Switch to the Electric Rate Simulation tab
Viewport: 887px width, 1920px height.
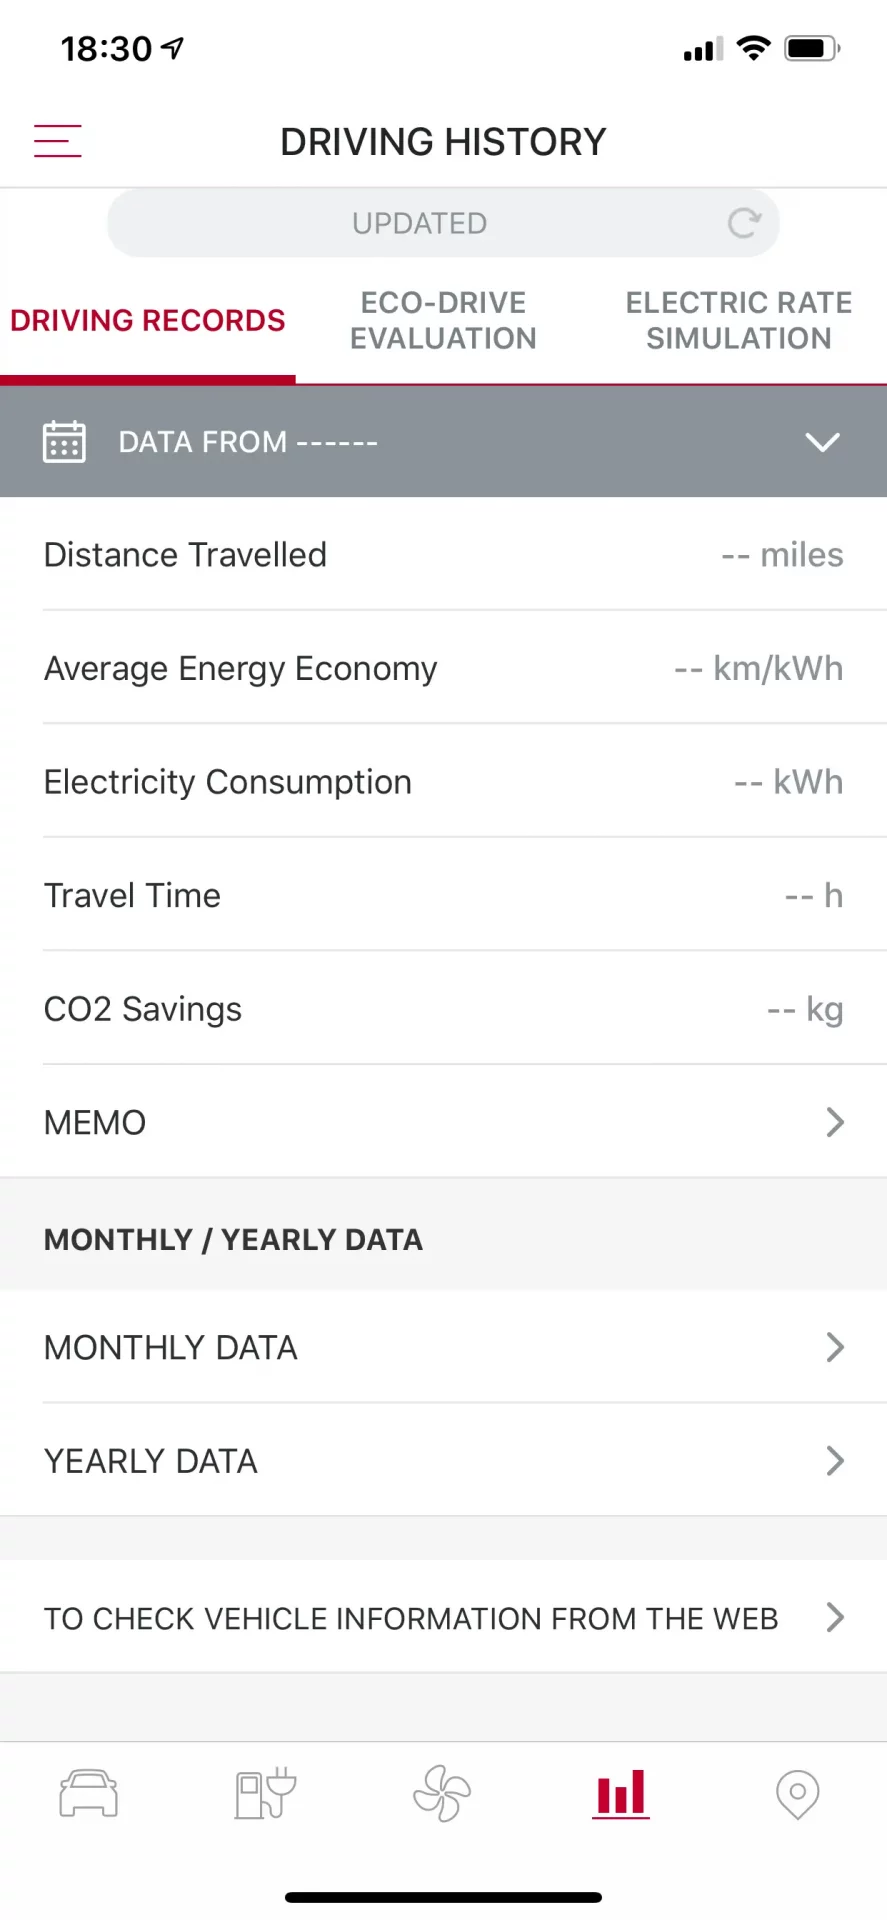tap(738, 320)
